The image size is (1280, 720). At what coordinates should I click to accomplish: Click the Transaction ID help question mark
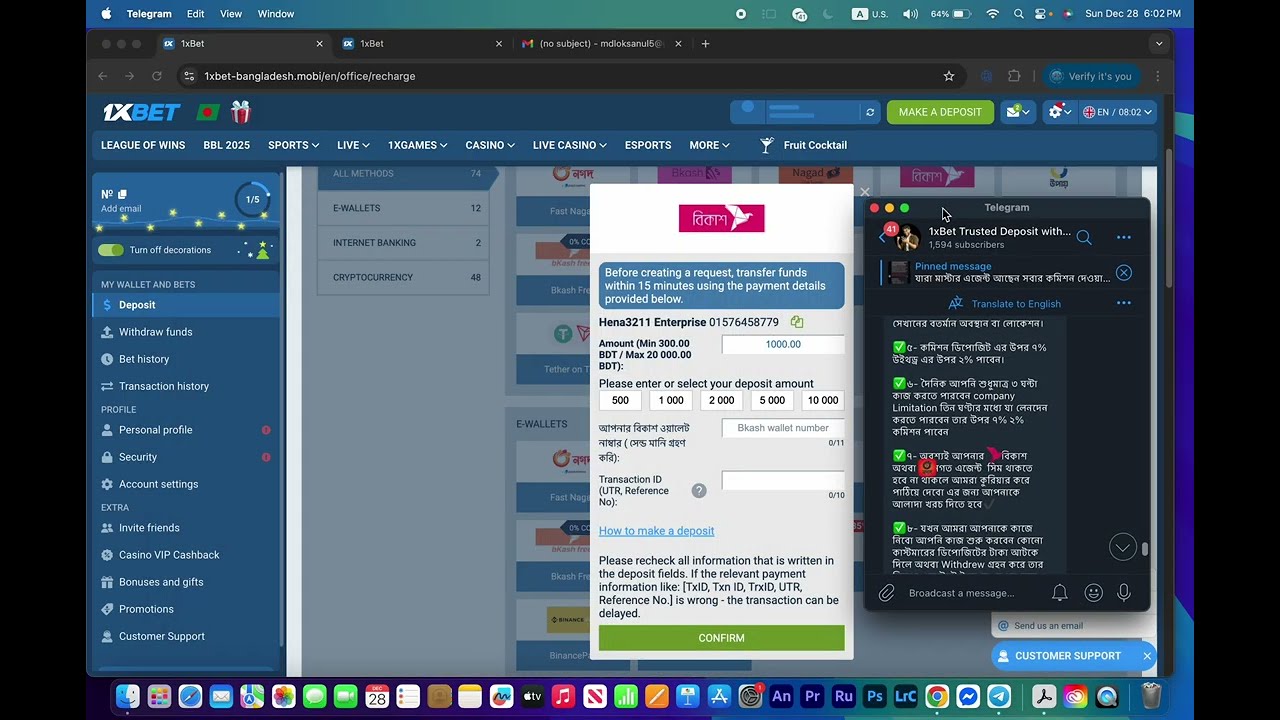[699, 490]
